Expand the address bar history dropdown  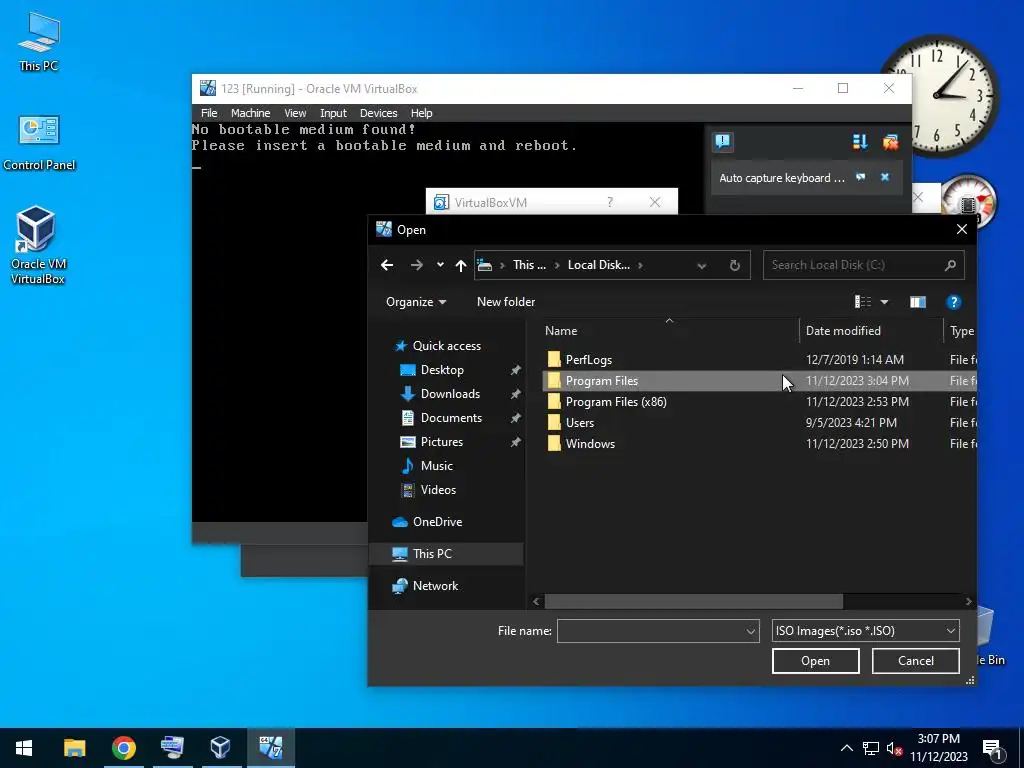(x=701, y=266)
